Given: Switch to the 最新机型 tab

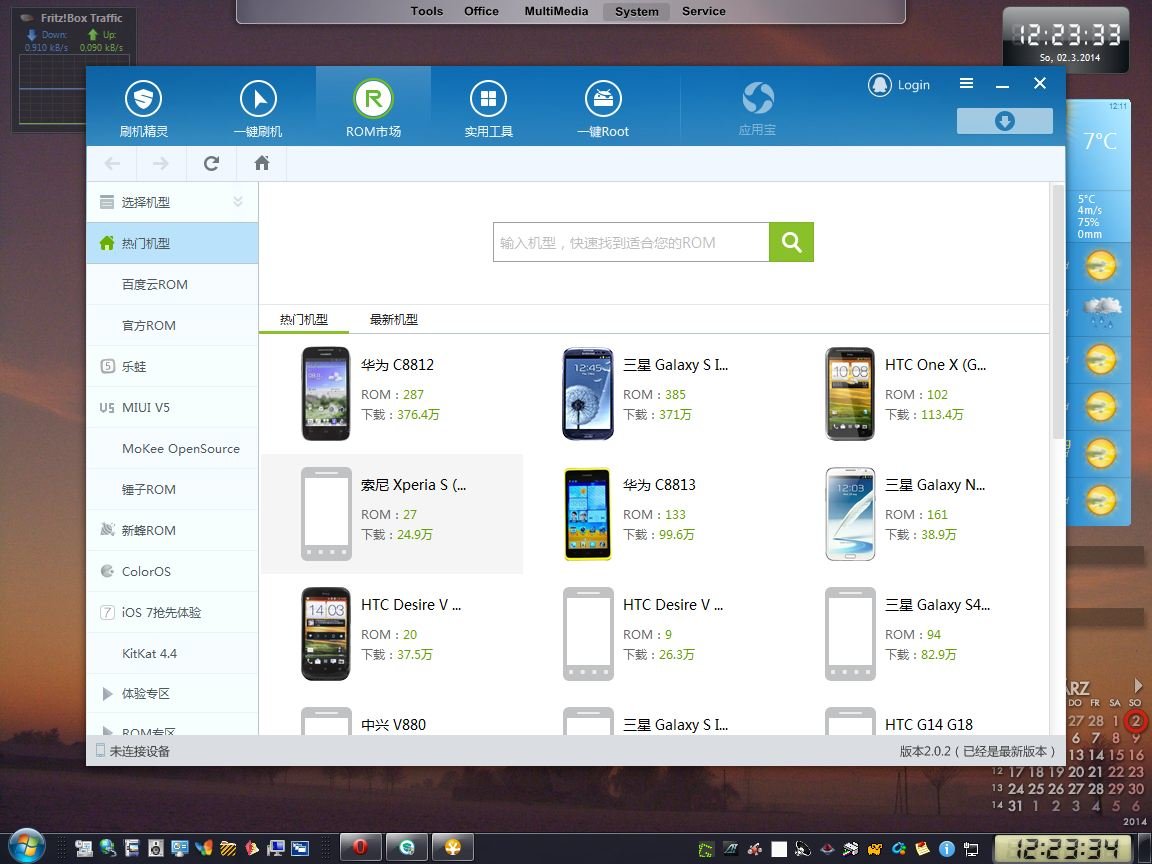Looking at the screenshot, I should pos(394,320).
